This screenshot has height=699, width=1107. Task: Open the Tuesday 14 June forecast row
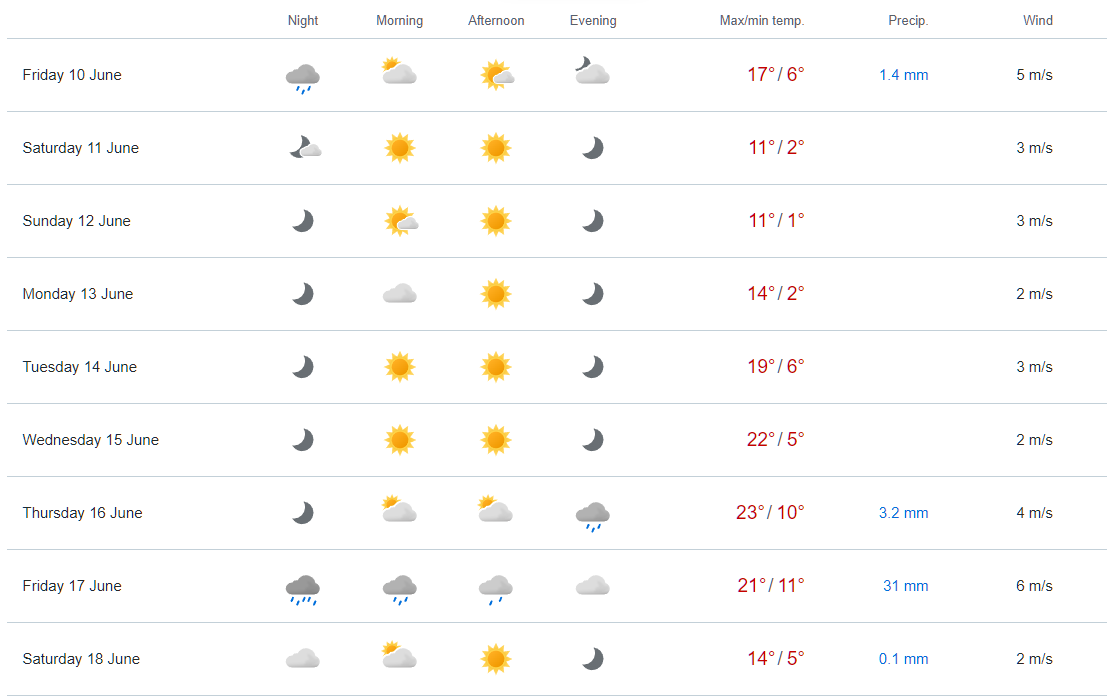(x=557, y=367)
